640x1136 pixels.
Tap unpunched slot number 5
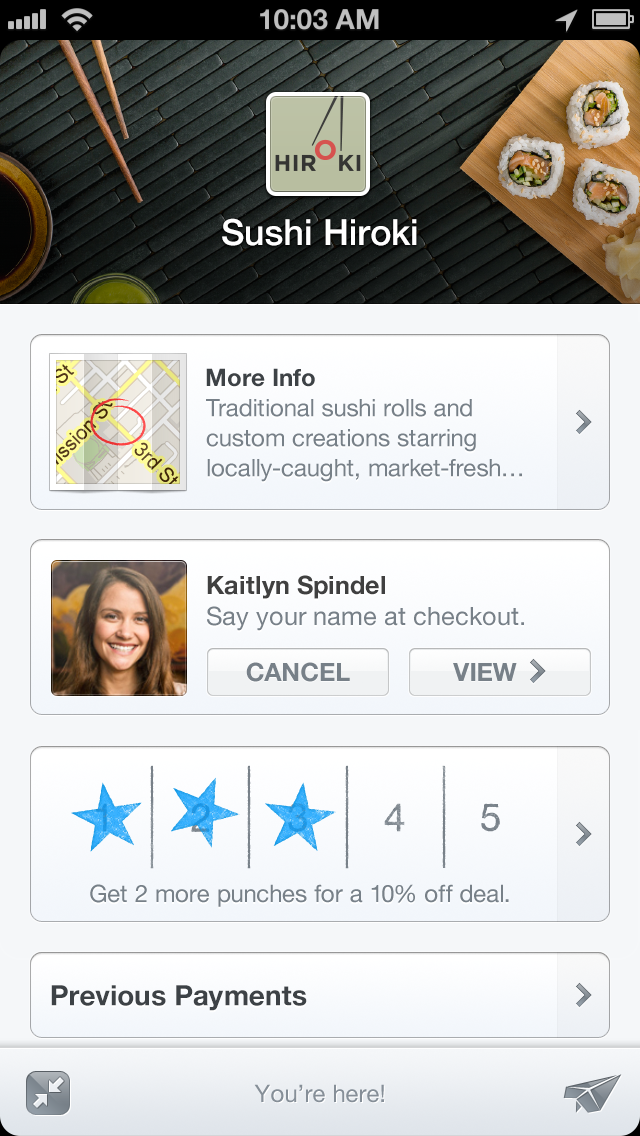[490, 818]
